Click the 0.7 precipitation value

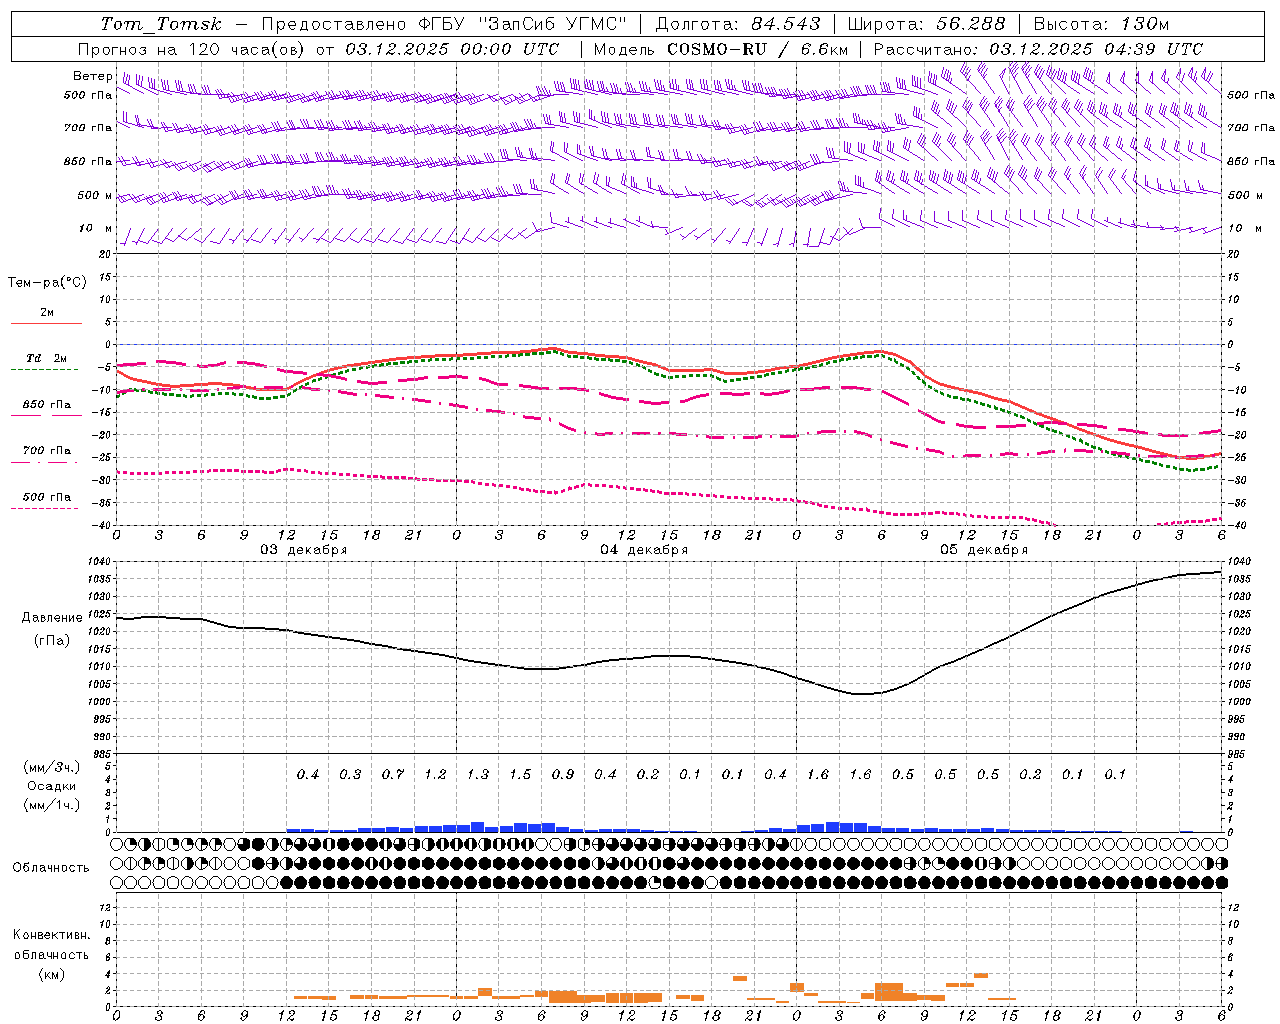pos(393,774)
